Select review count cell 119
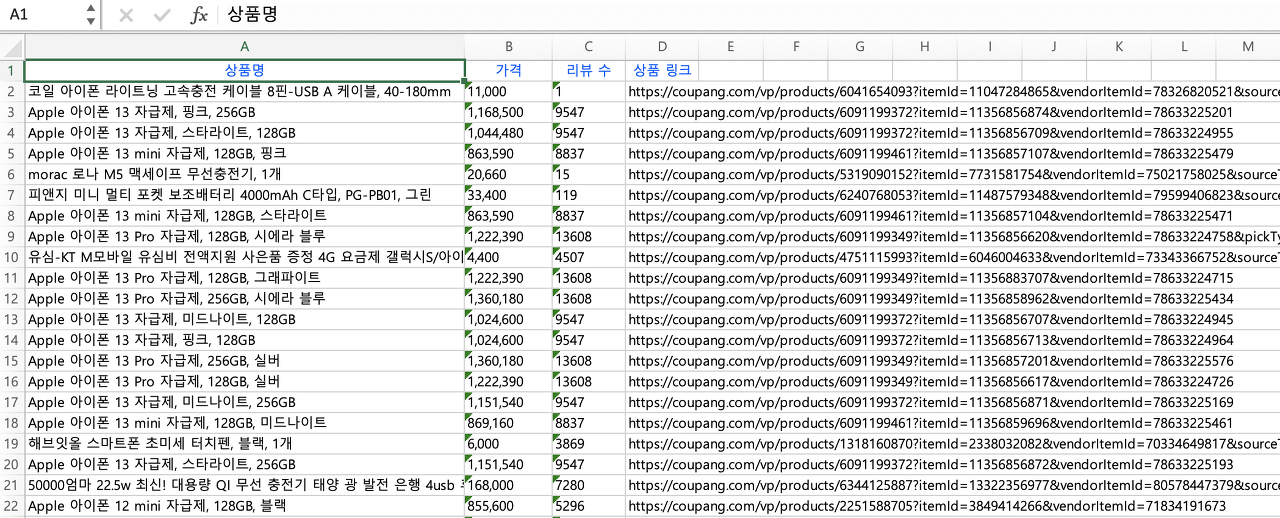This screenshot has width=1280, height=518. pos(589,195)
